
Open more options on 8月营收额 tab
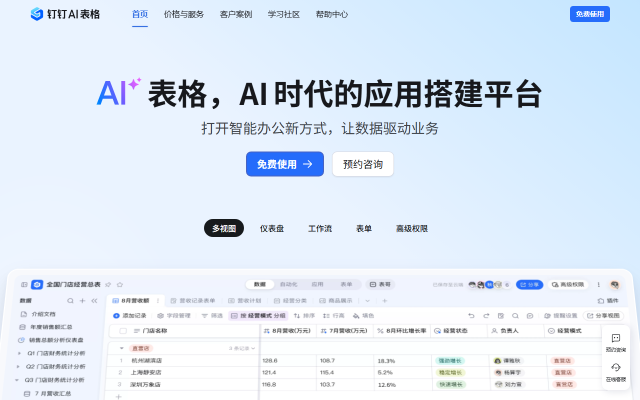158,301
